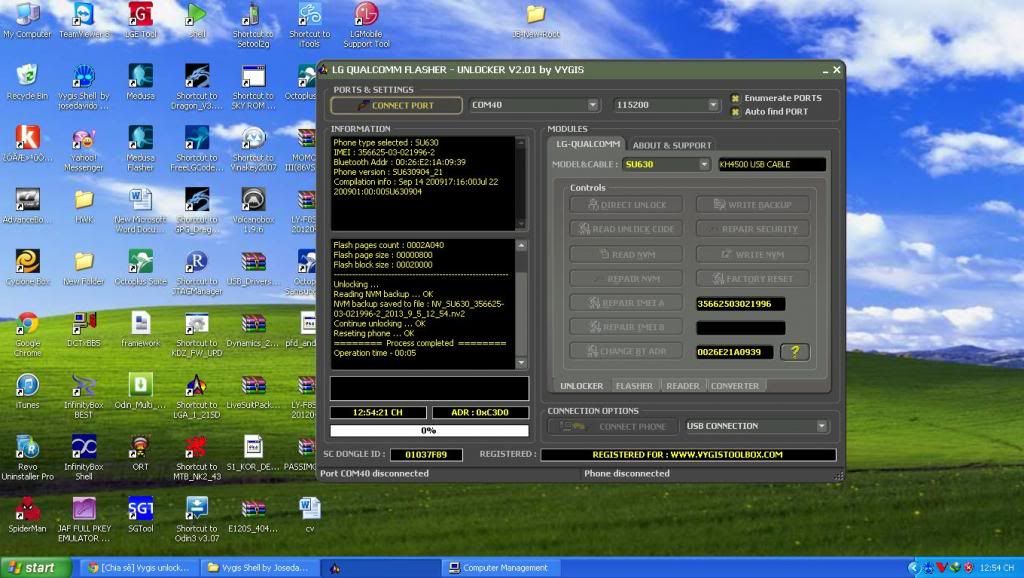Select the READER tab
1024x578 pixels.
coord(682,386)
